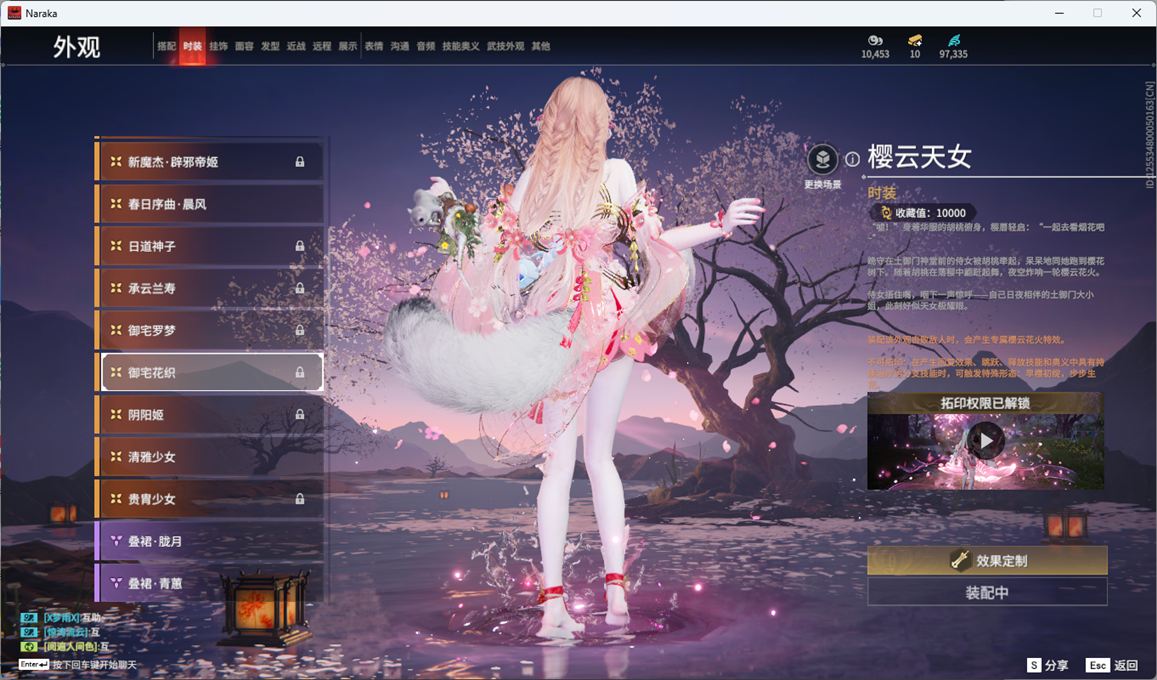Click the 装配中 equipped button
The height and width of the screenshot is (680, 1157).
(x=987, y=592)
